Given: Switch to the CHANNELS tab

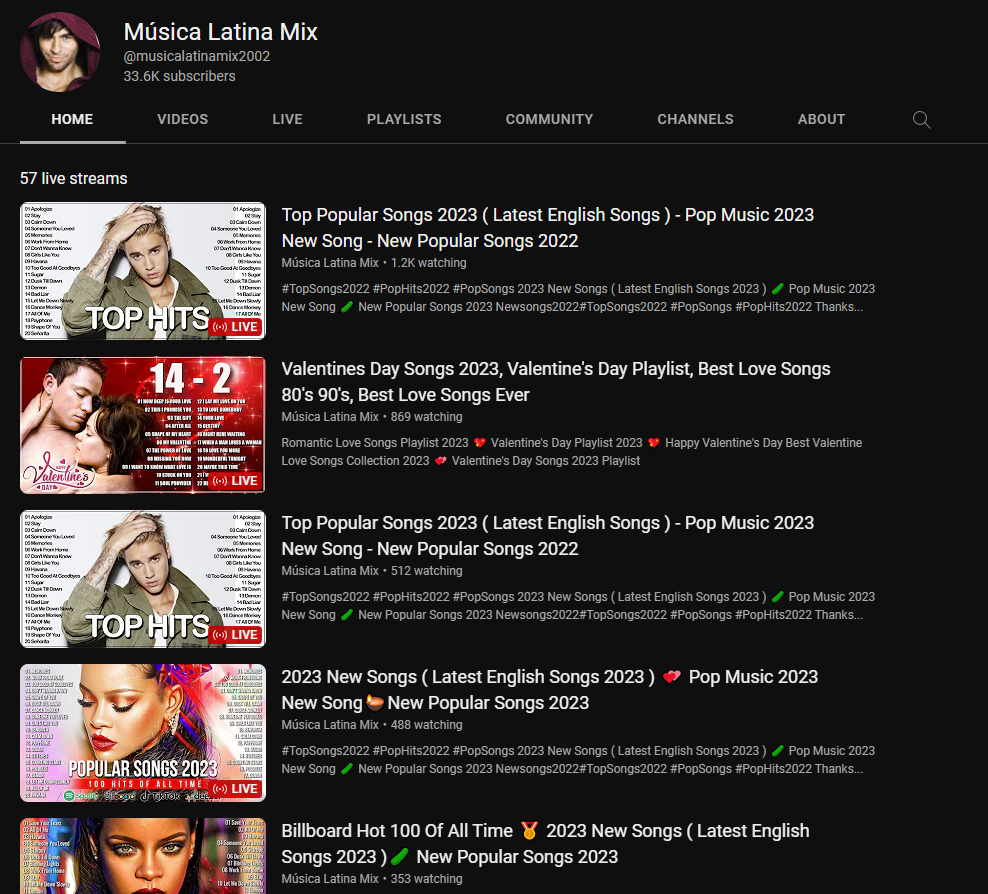Looking at the screenshot, I should 695,119.
